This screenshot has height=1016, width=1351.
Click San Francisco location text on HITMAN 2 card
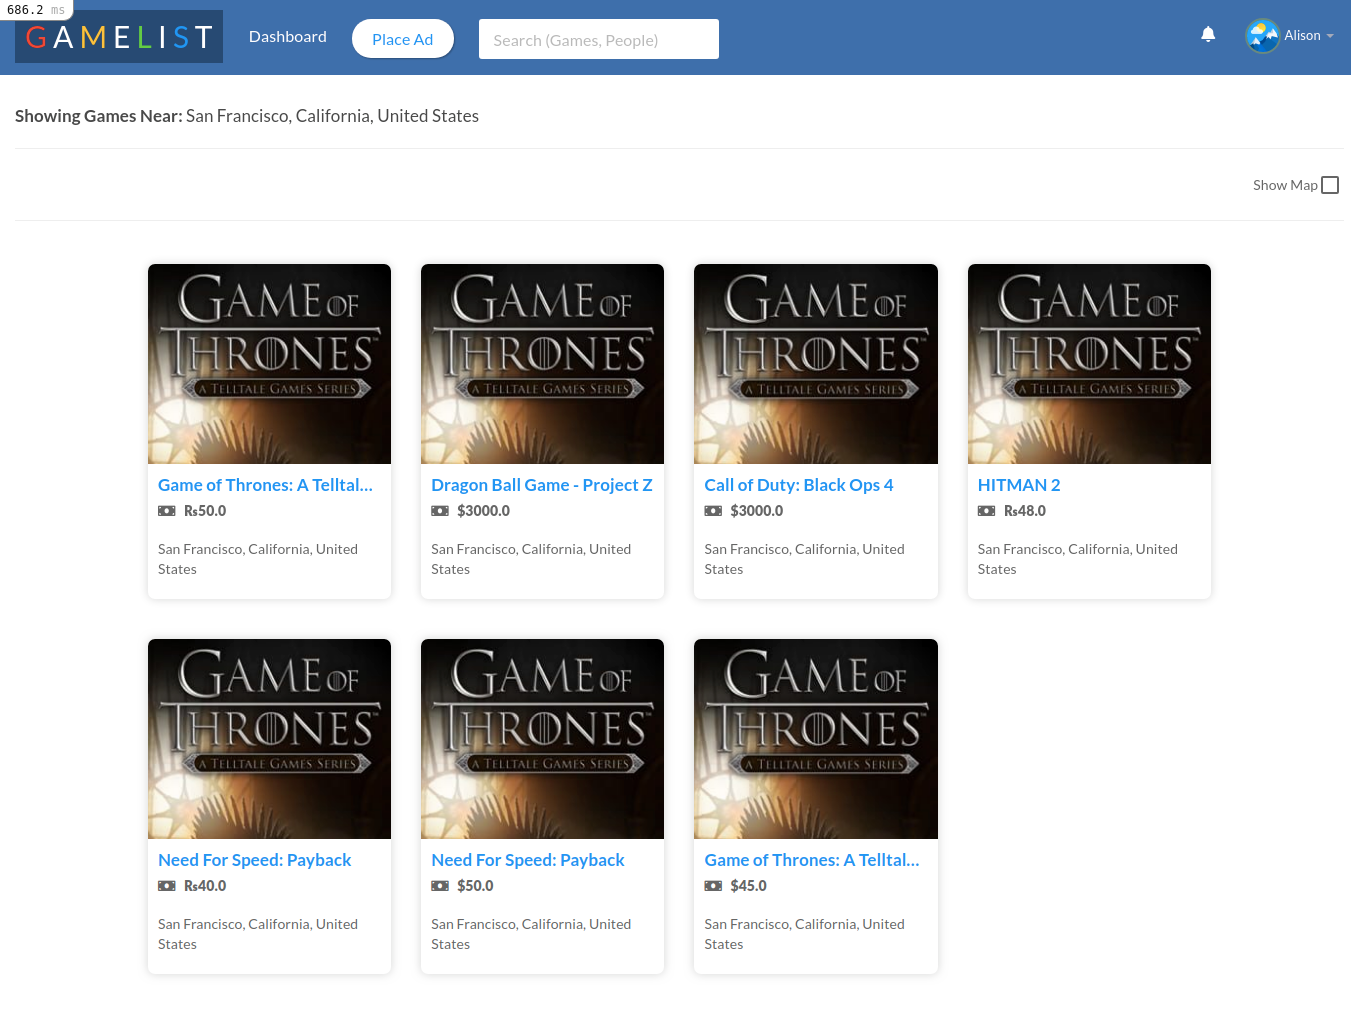coord(1078,559)
